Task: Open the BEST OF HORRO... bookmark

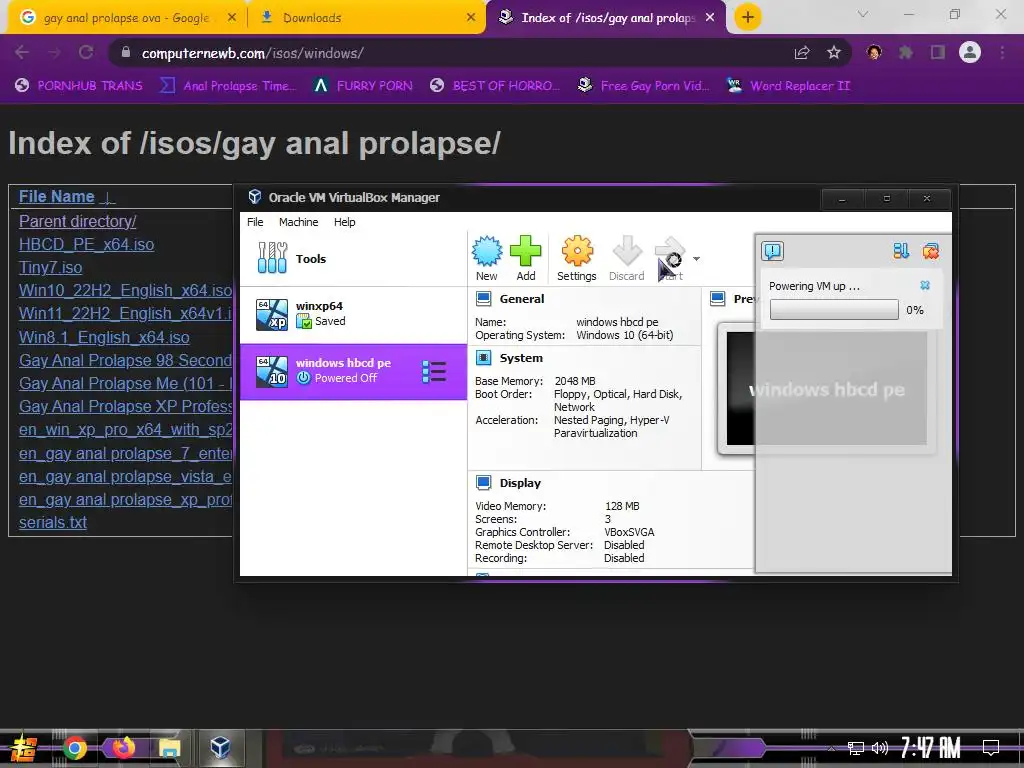Action: coord(496,86)
